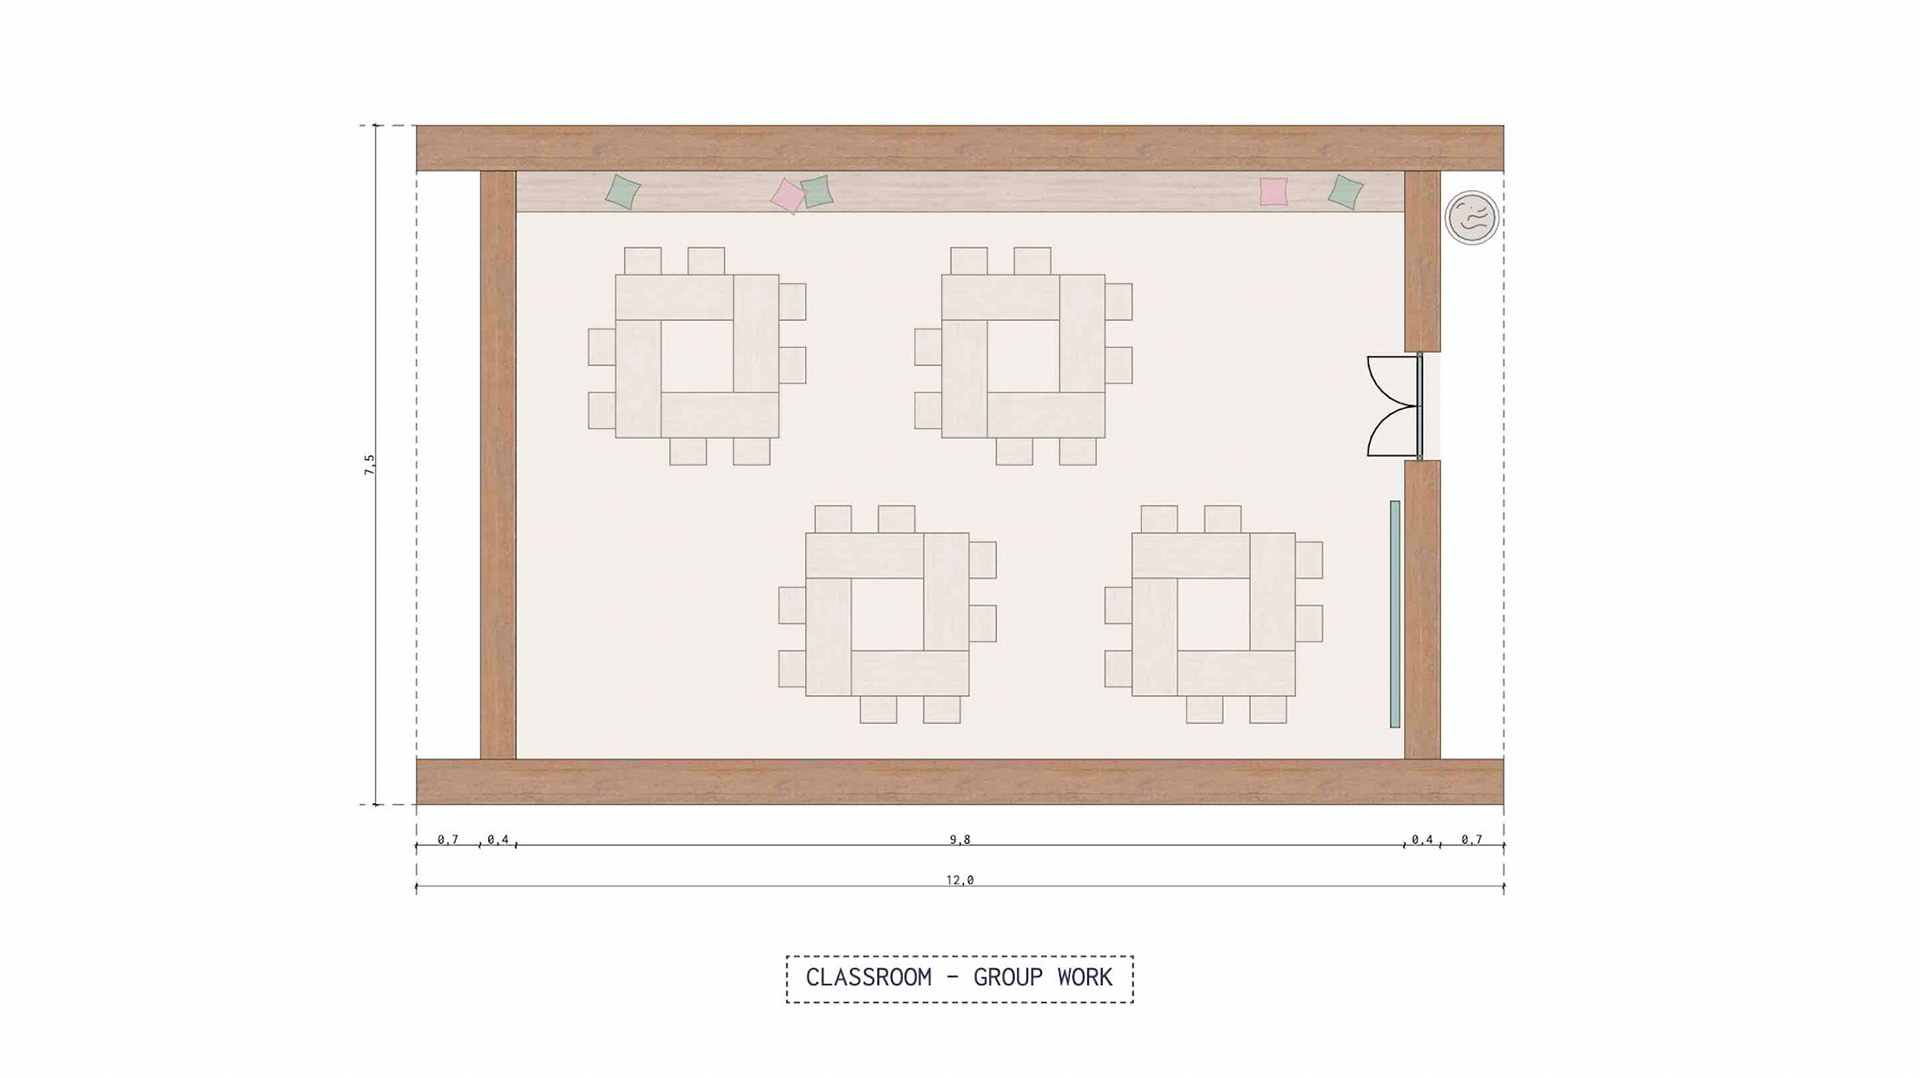Viewport: 1920px width, 1078px height.
Task: Select the 9,8 interior width dimension
Action: click(x=960, y=839)
